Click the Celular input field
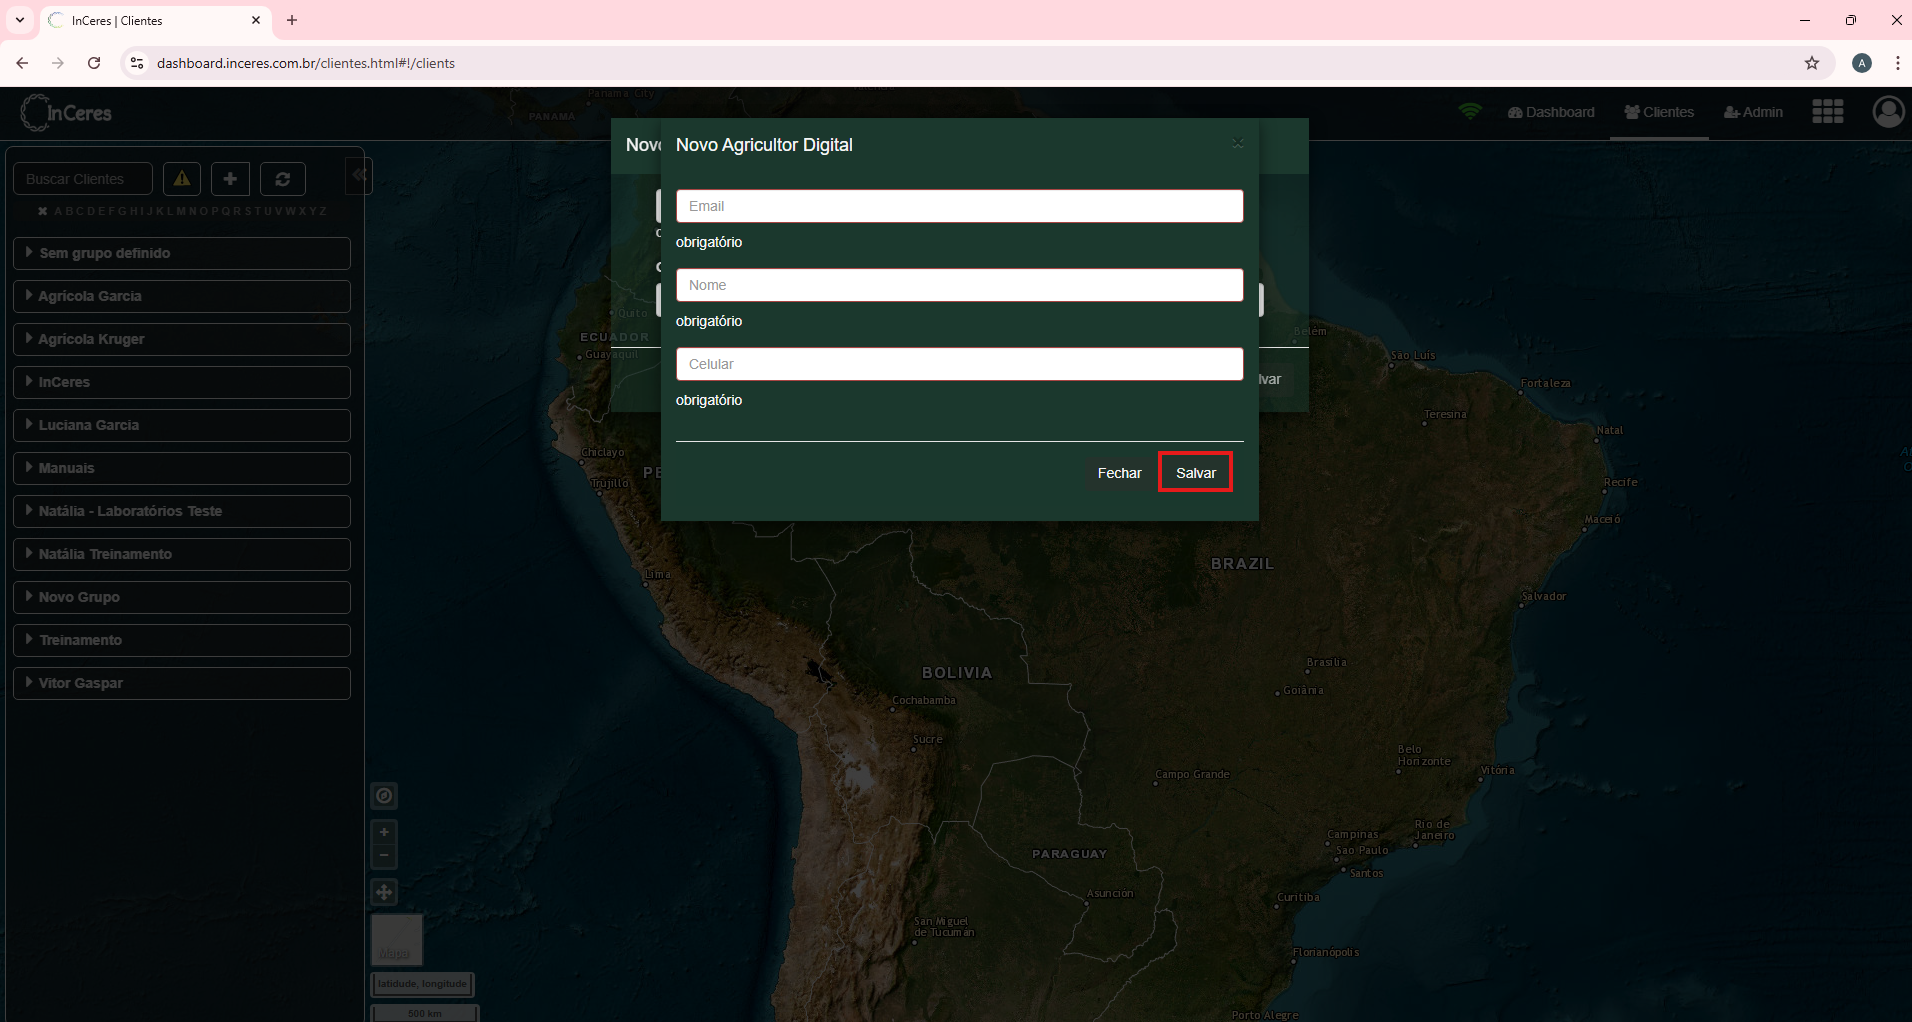 point(959,364)
